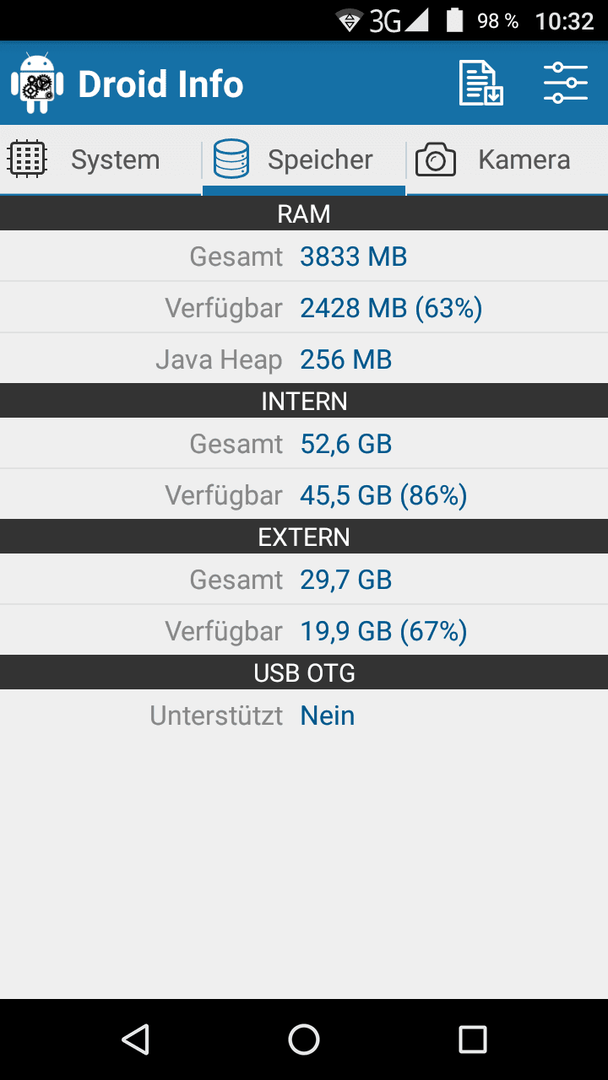Tap the battery icon in status bar
The width and height of the screenshot is (608, 1080).
click(454, 21)
